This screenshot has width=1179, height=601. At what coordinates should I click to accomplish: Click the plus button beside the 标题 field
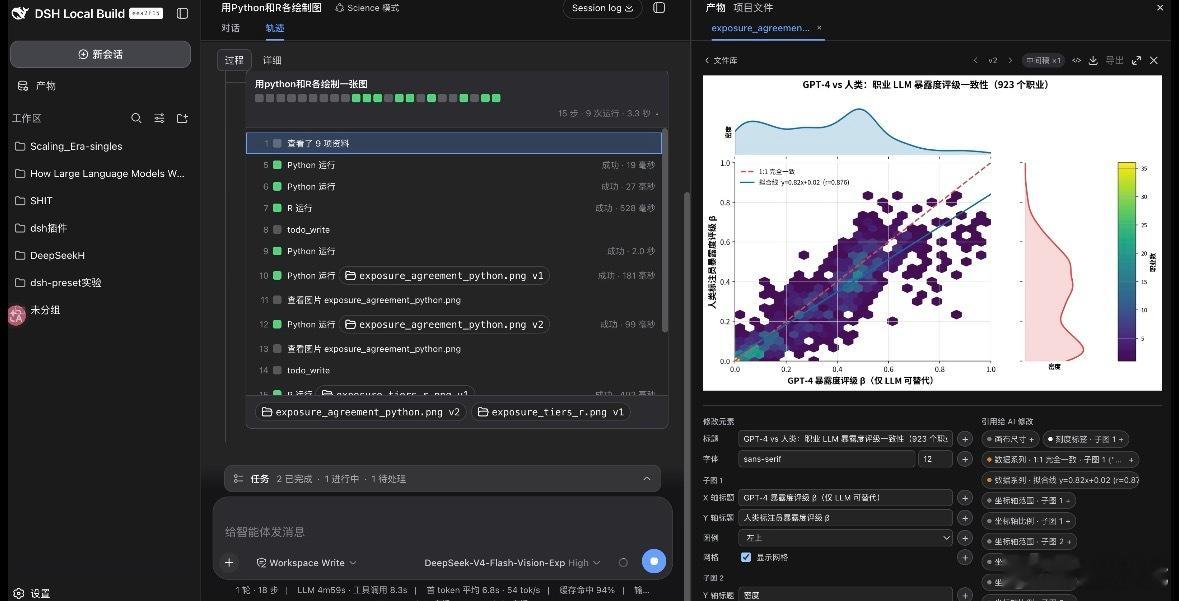(x=965, y=439)
